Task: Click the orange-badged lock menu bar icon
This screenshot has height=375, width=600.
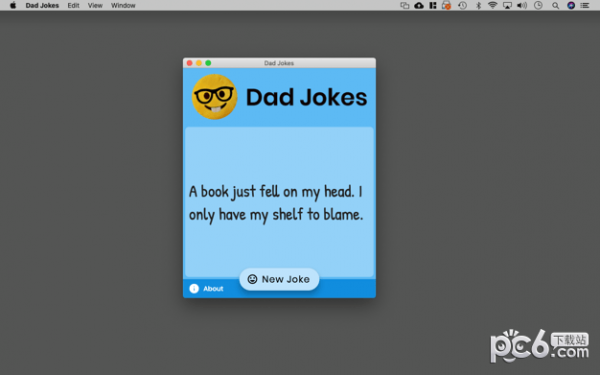Action: tap(447, 5)
